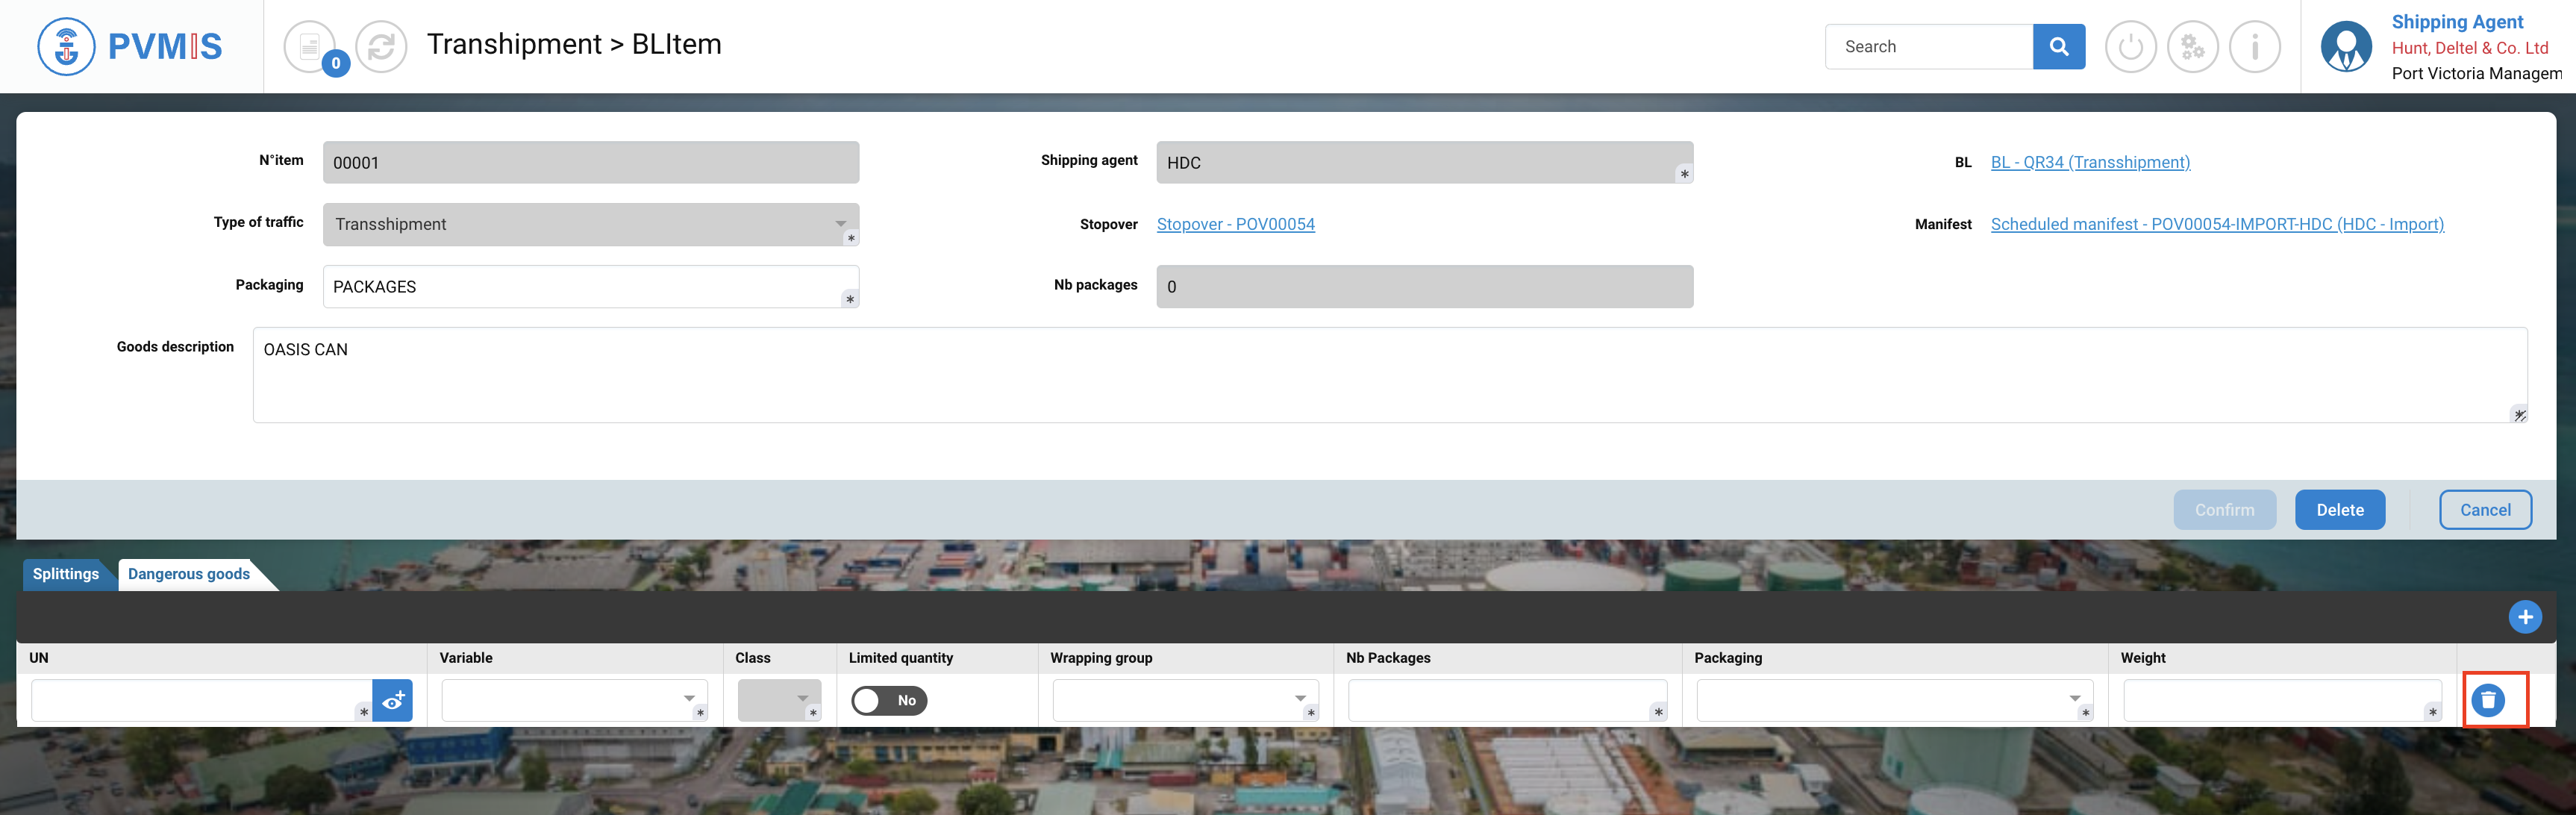
Task: Click the information icon in header
Action: click(2254, 46)
